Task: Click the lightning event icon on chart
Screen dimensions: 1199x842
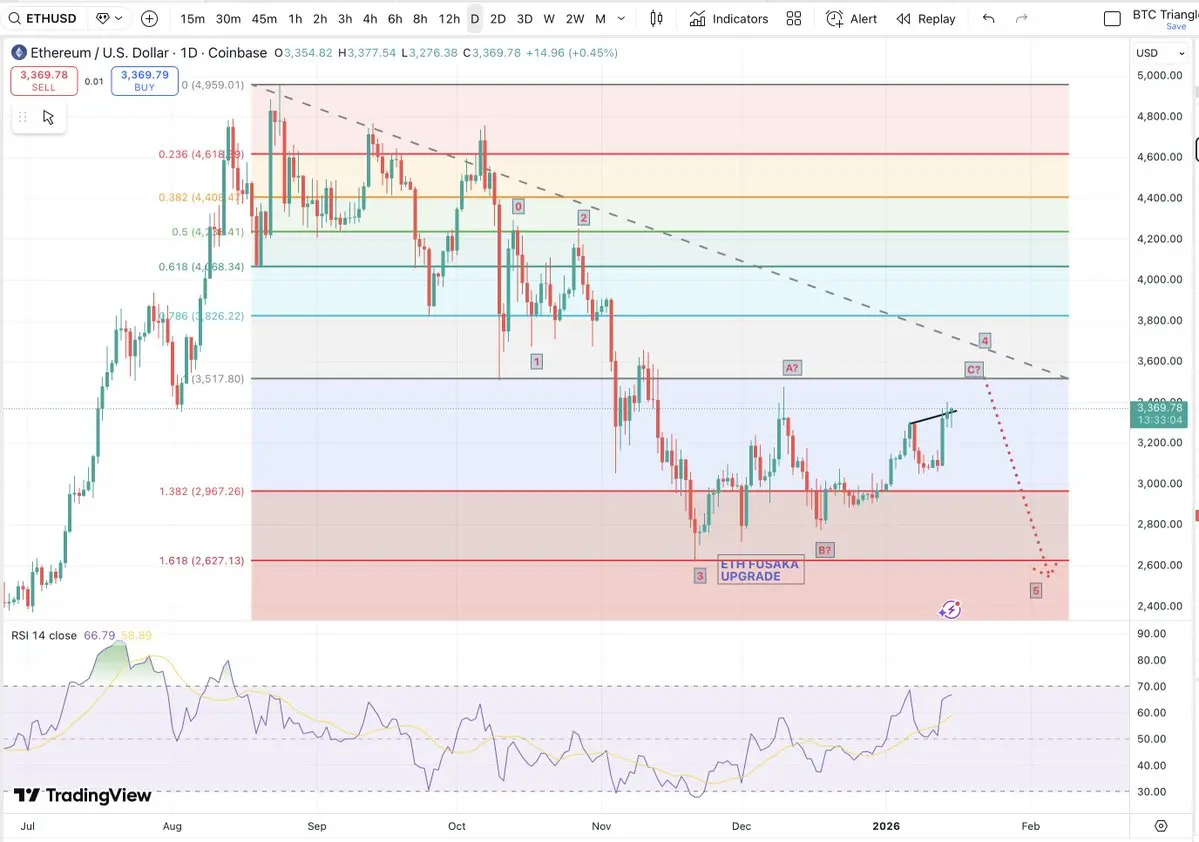Action: (x=950, y=610)
